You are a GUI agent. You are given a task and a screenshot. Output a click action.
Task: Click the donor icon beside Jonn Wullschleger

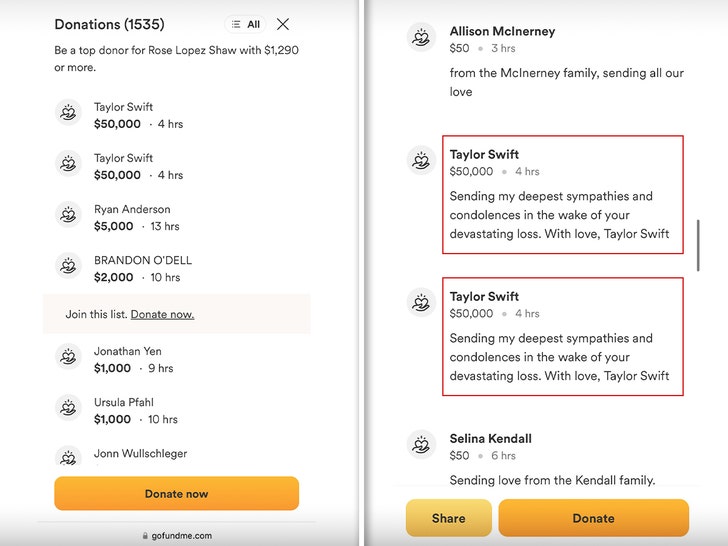pos(68,457)
